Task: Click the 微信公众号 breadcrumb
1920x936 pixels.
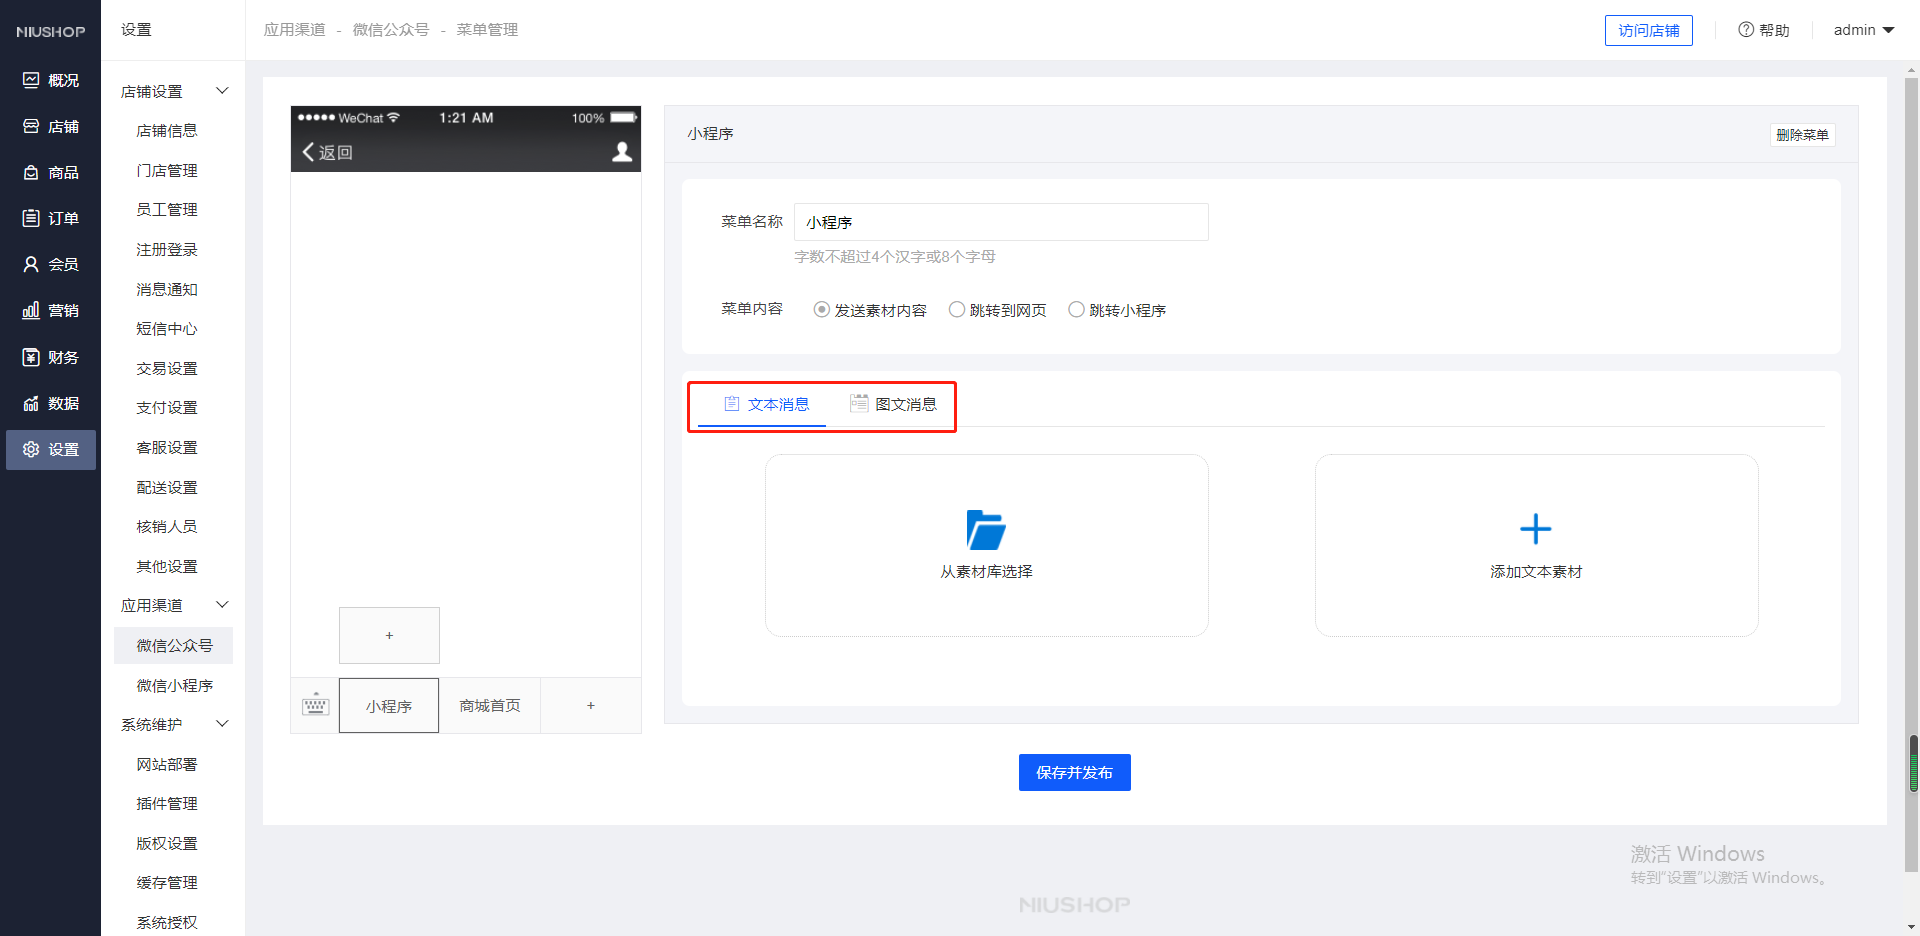Action: [x=391, y=30]
